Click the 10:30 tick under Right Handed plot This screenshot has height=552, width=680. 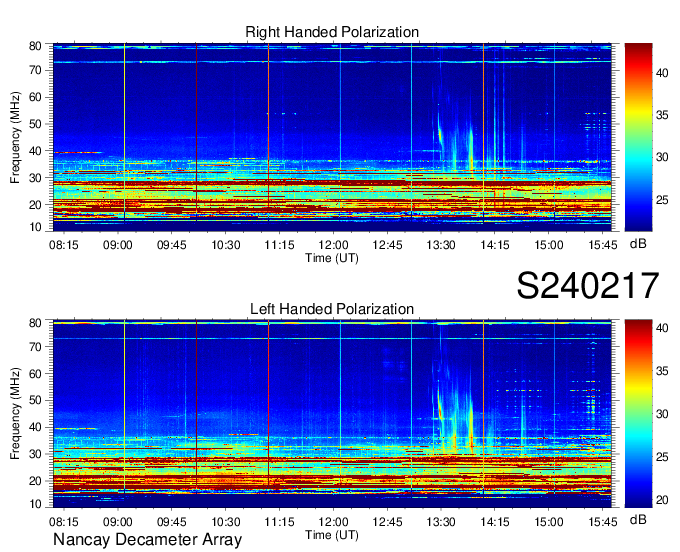point(226,245)
